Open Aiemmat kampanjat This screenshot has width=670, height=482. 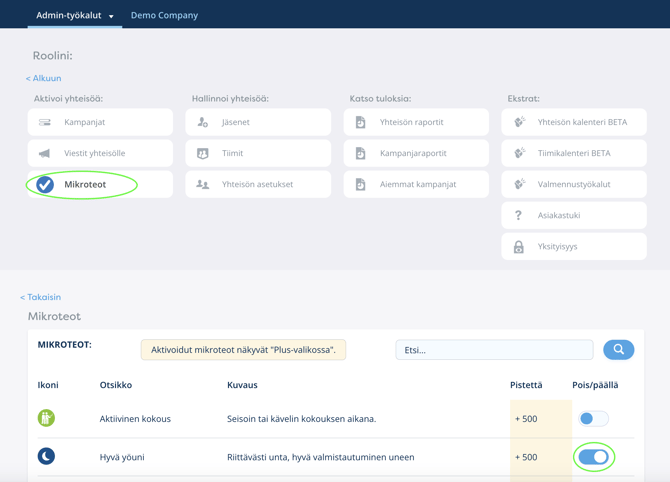[416, 185]
